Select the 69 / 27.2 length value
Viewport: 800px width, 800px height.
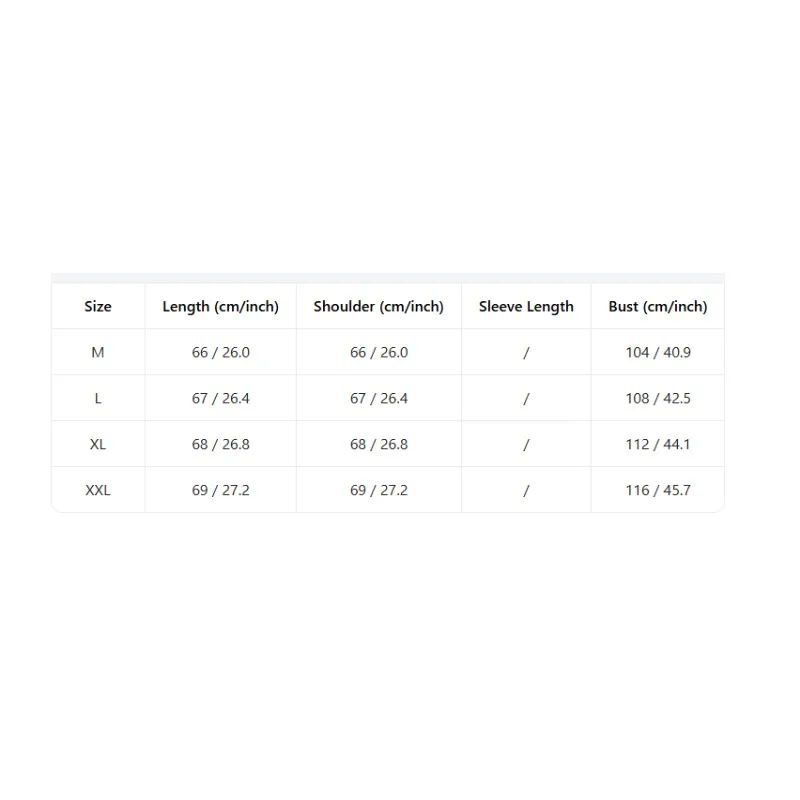pos(220,490)
